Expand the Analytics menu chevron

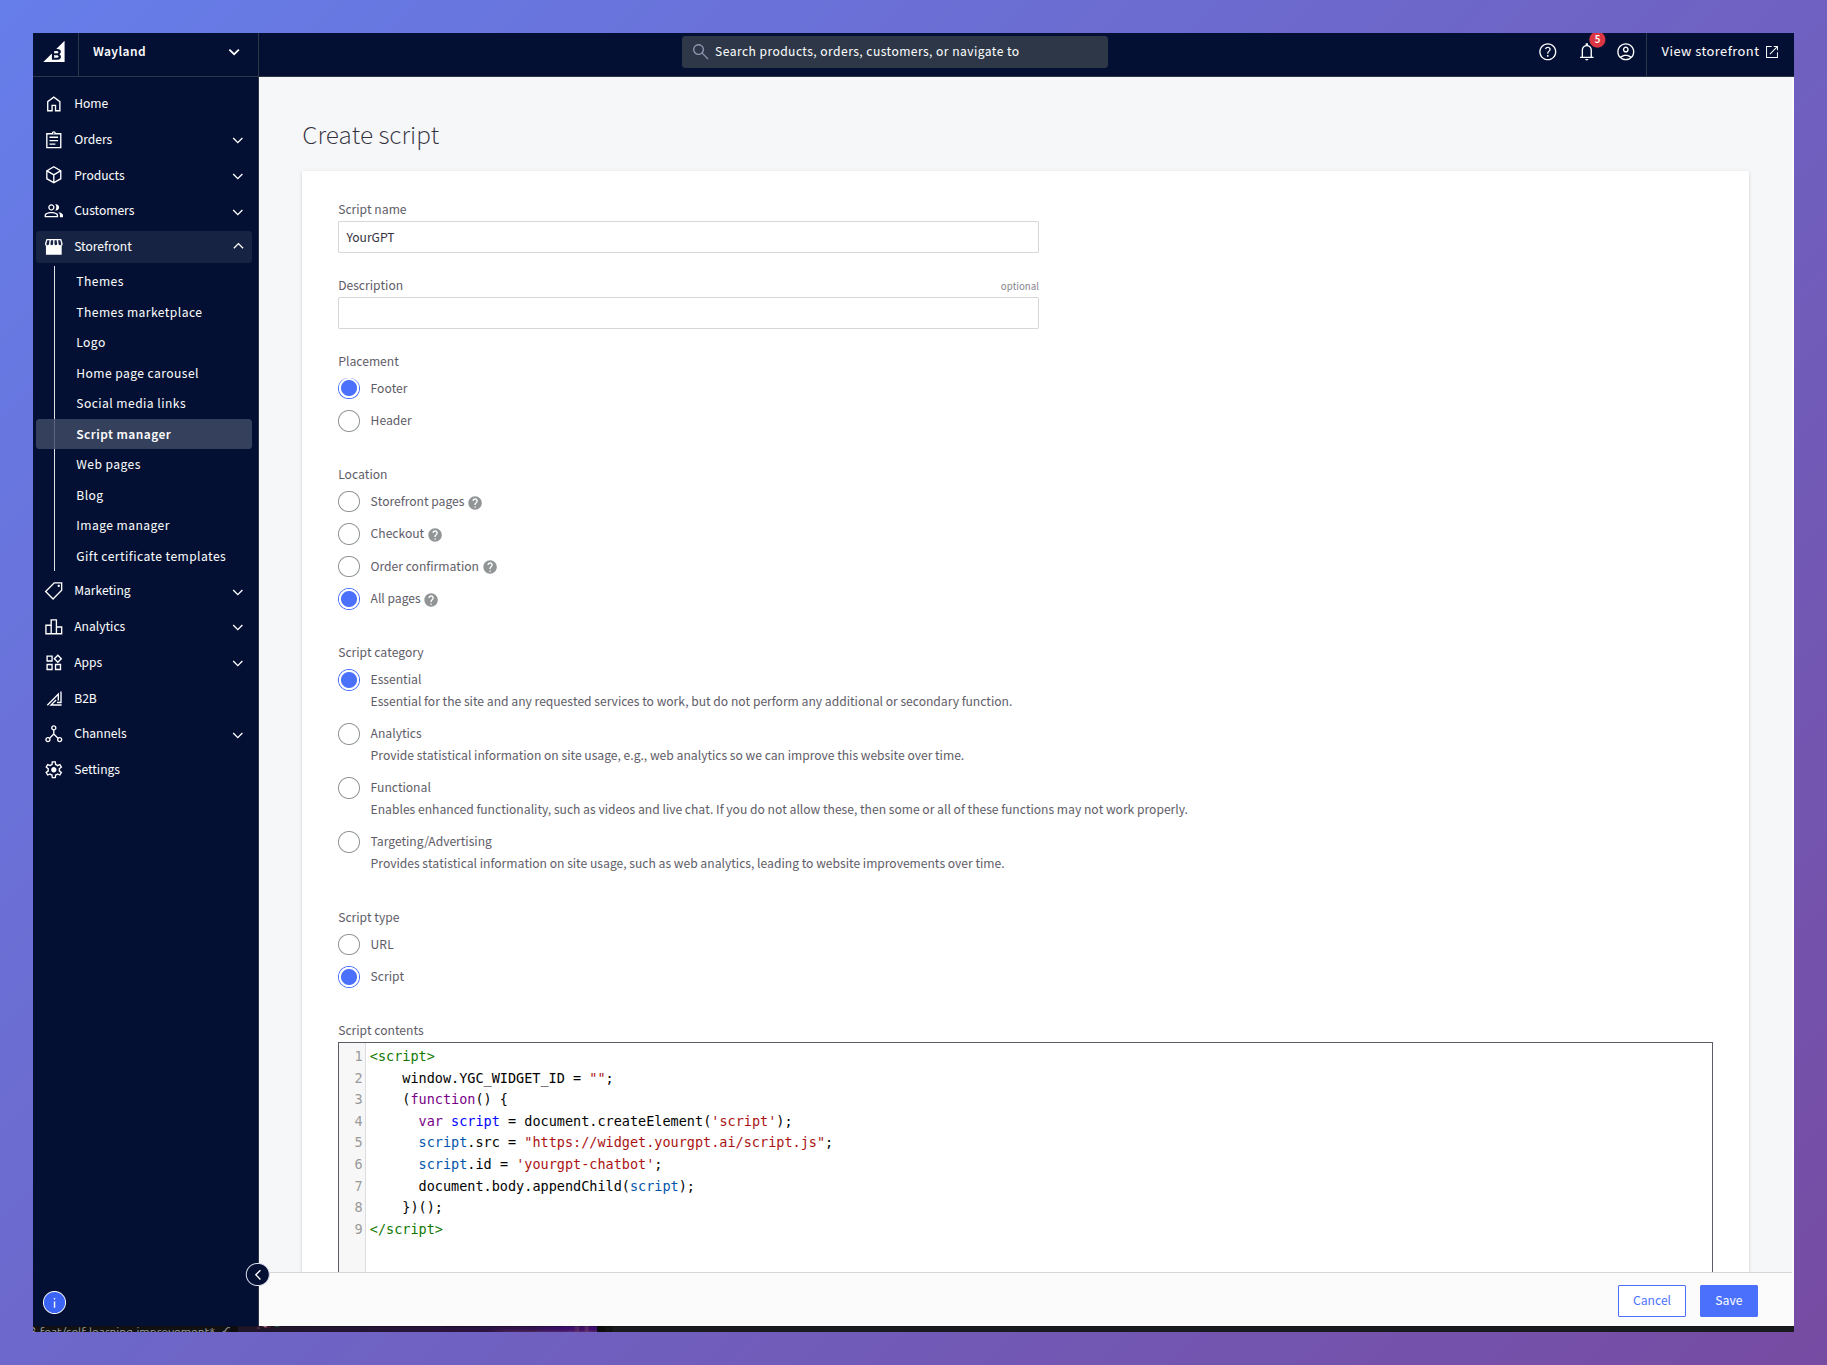pyautogui.click(x=238, y=627)
